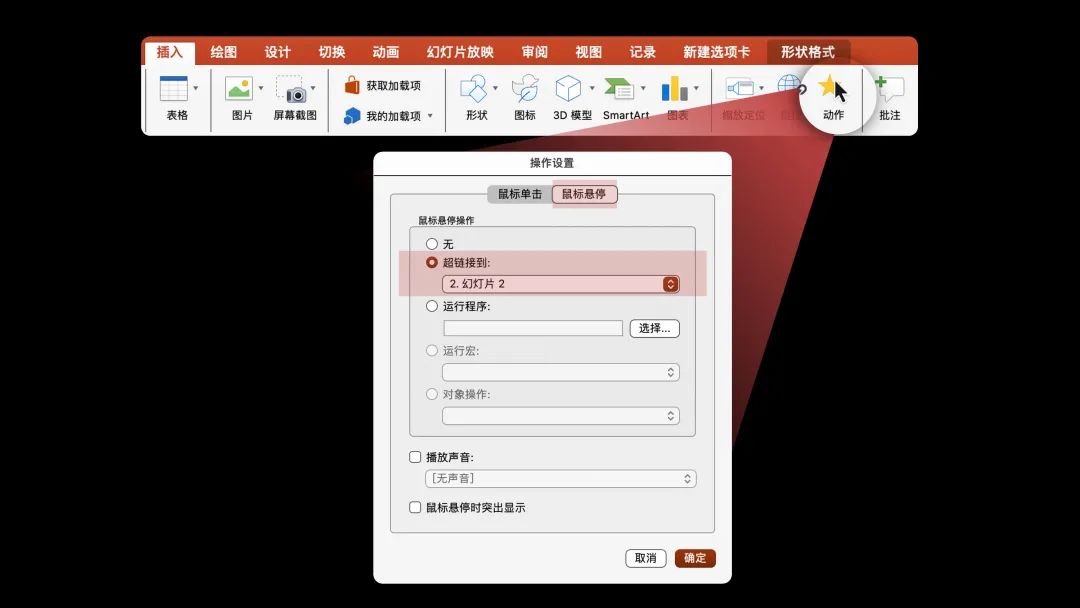This screenshot has height=608, width=1080.
Task: Click the 运行程序 text input field
Action: click(x=532, y=328)
